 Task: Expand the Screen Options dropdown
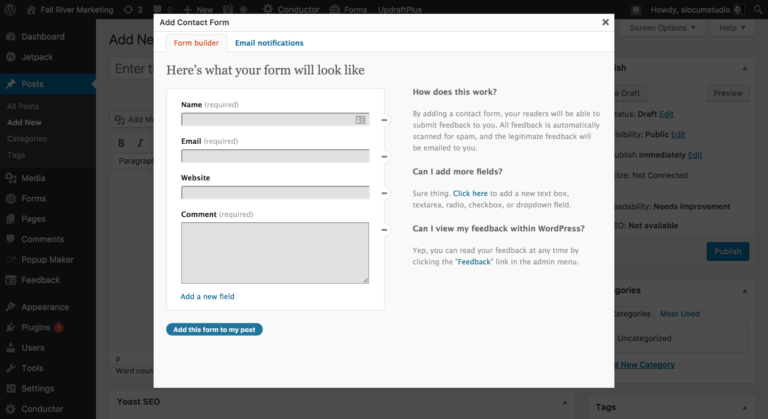[x=662, y=28]
